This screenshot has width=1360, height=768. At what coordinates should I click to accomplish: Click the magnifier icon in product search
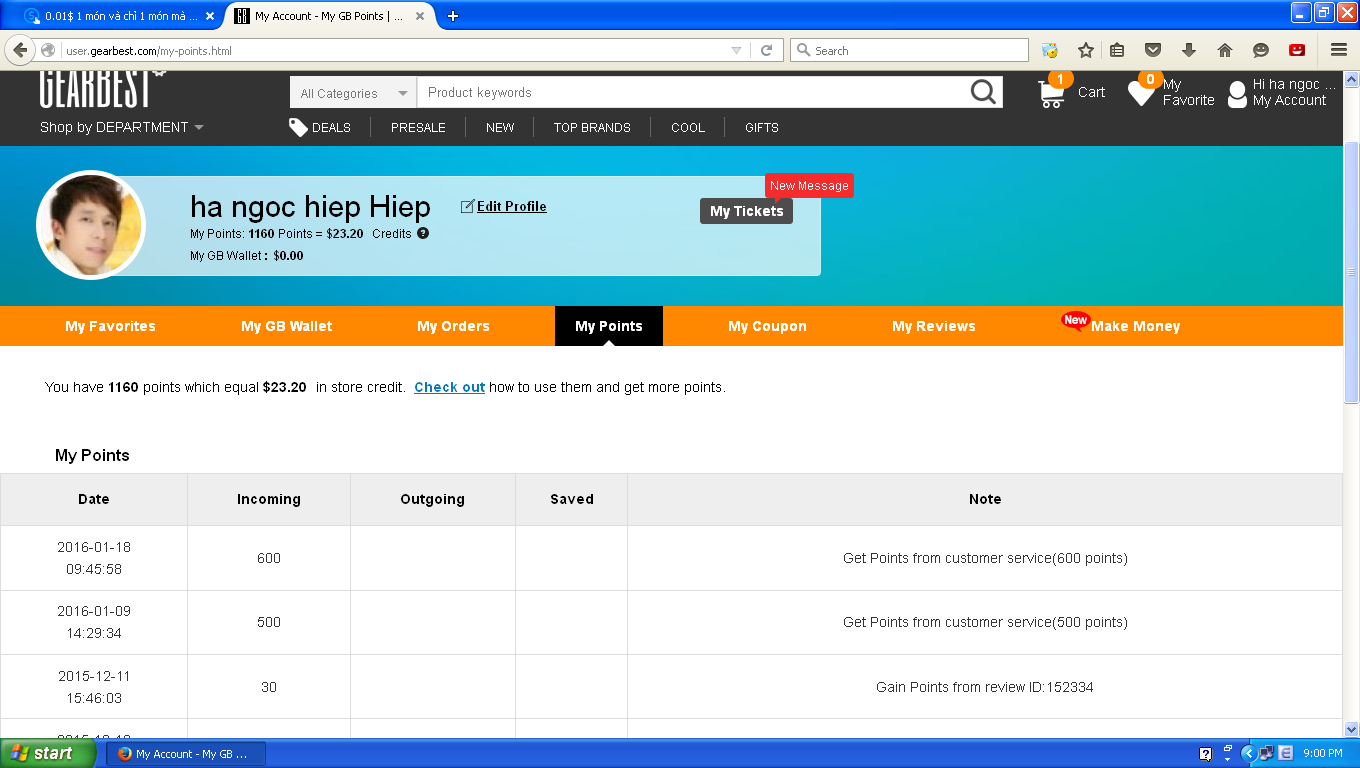(x=984, y=92)
